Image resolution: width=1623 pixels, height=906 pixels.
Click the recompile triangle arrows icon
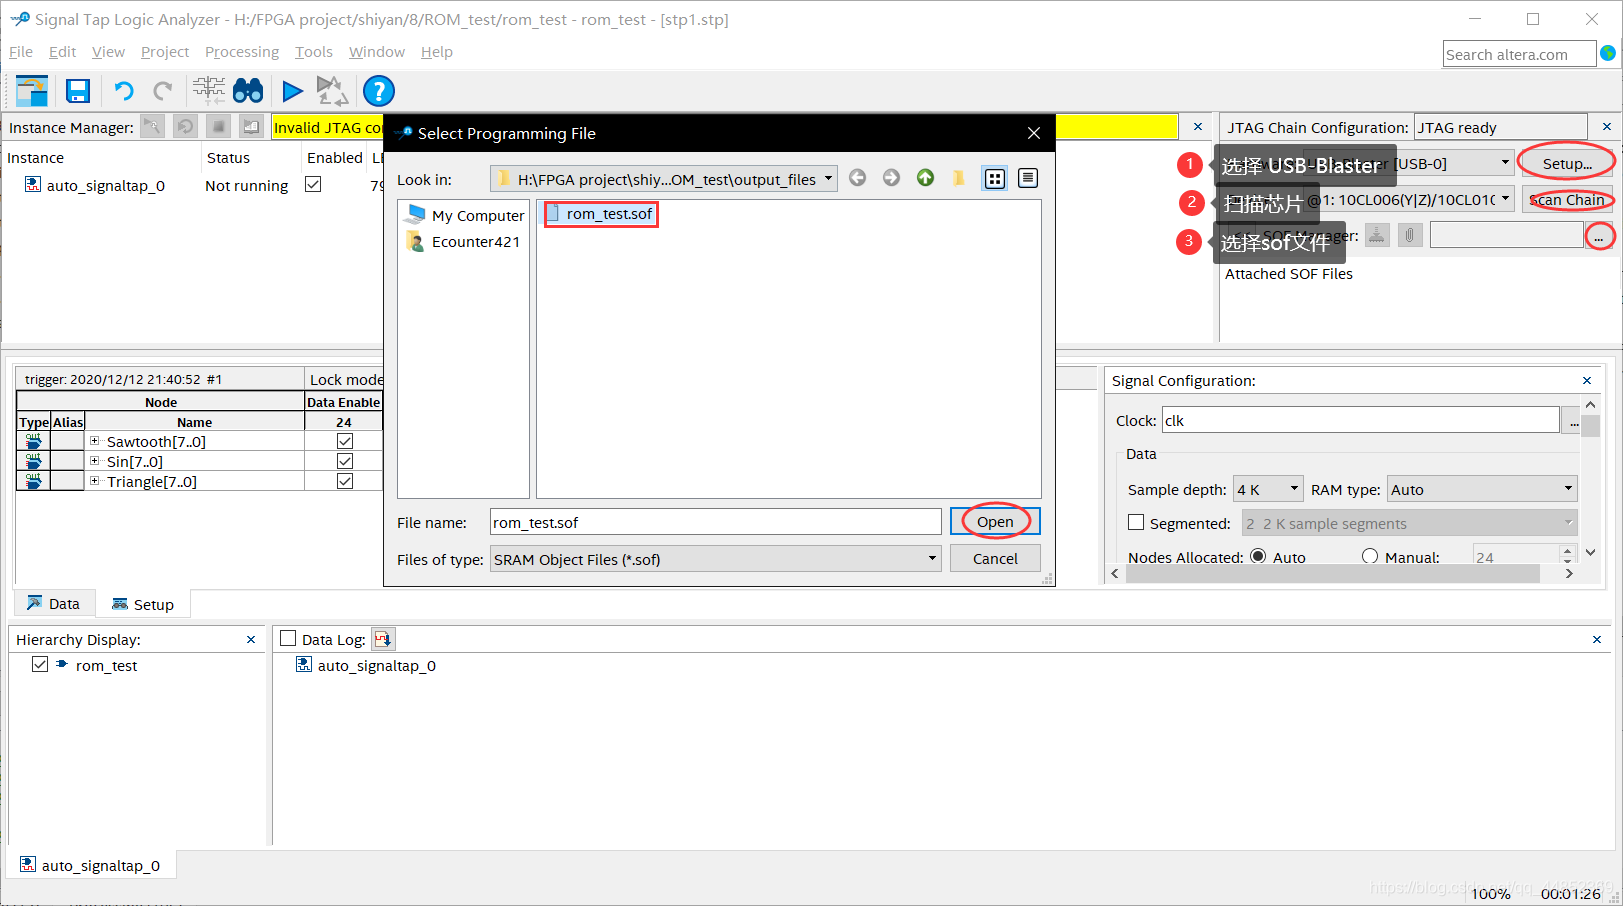pos(332,91)
